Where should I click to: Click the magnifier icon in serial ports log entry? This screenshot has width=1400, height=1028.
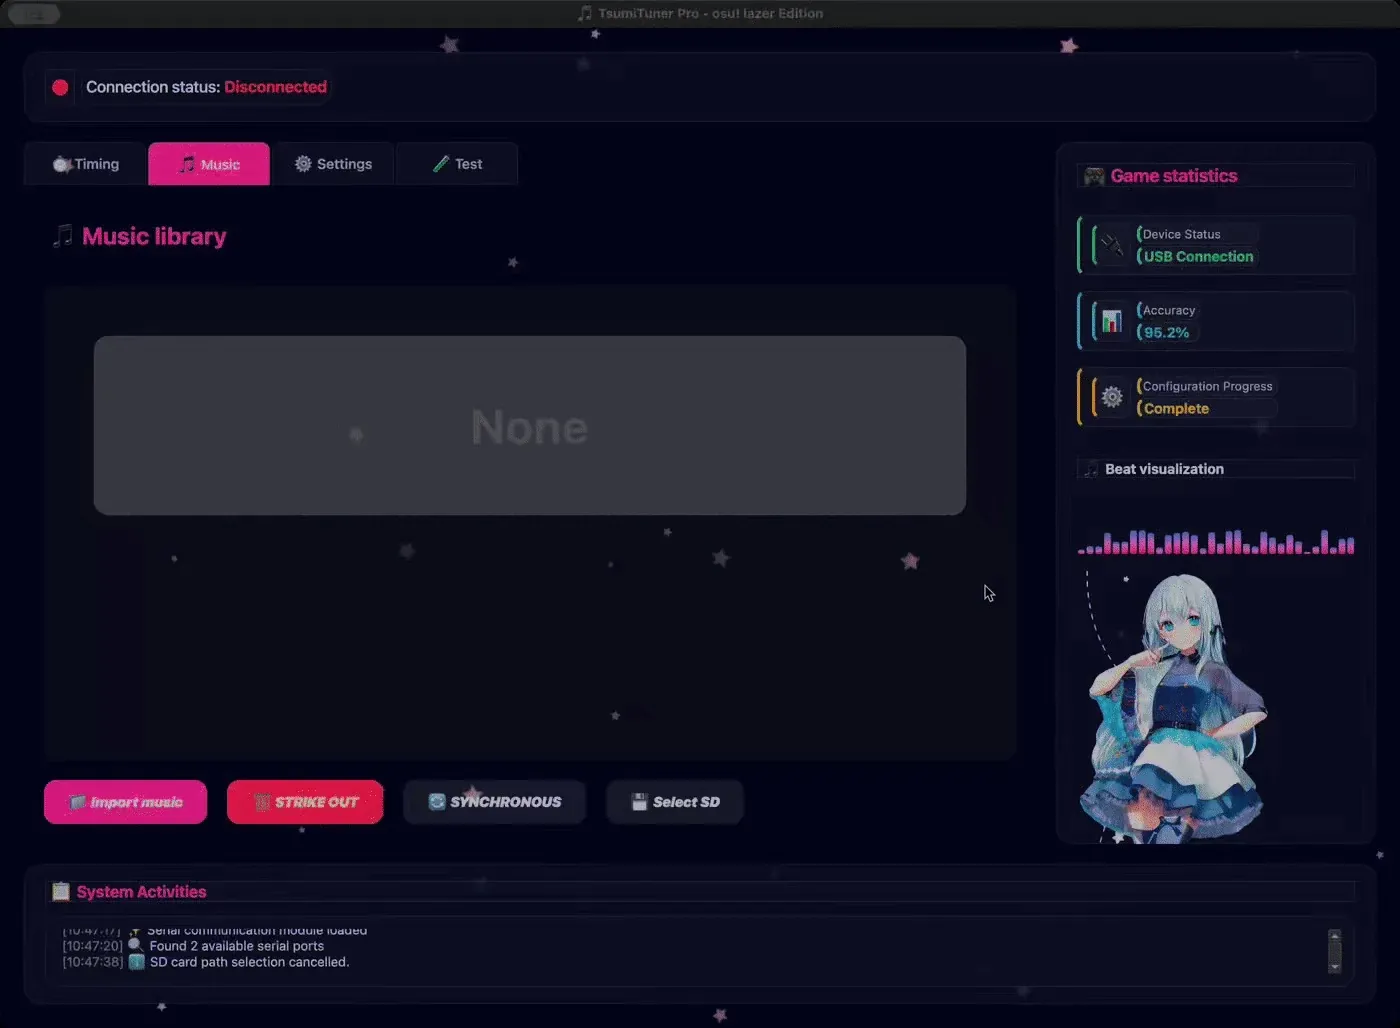pos(136,945)
